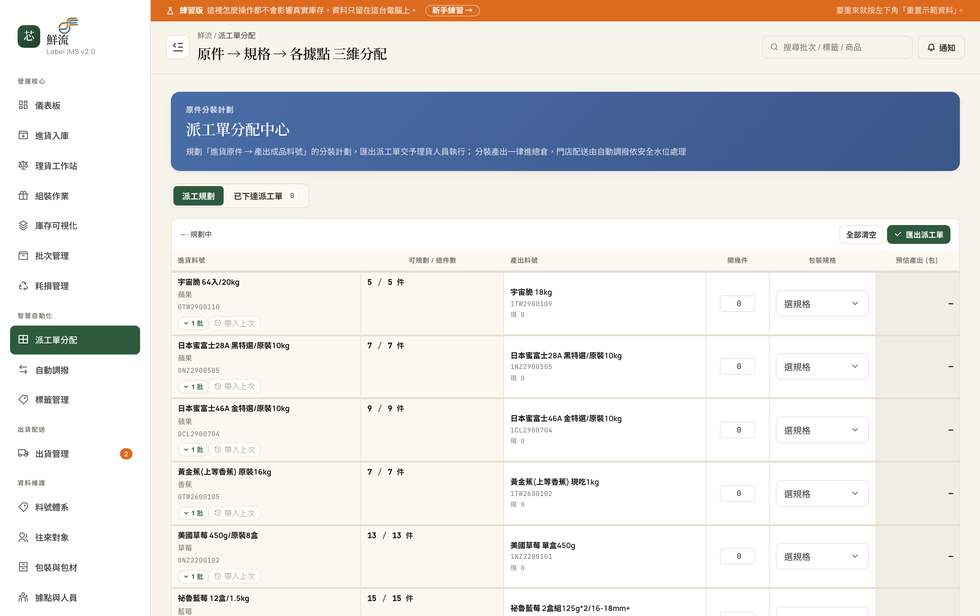Click the item code 0TW2900110

click(x=199, y=307)
